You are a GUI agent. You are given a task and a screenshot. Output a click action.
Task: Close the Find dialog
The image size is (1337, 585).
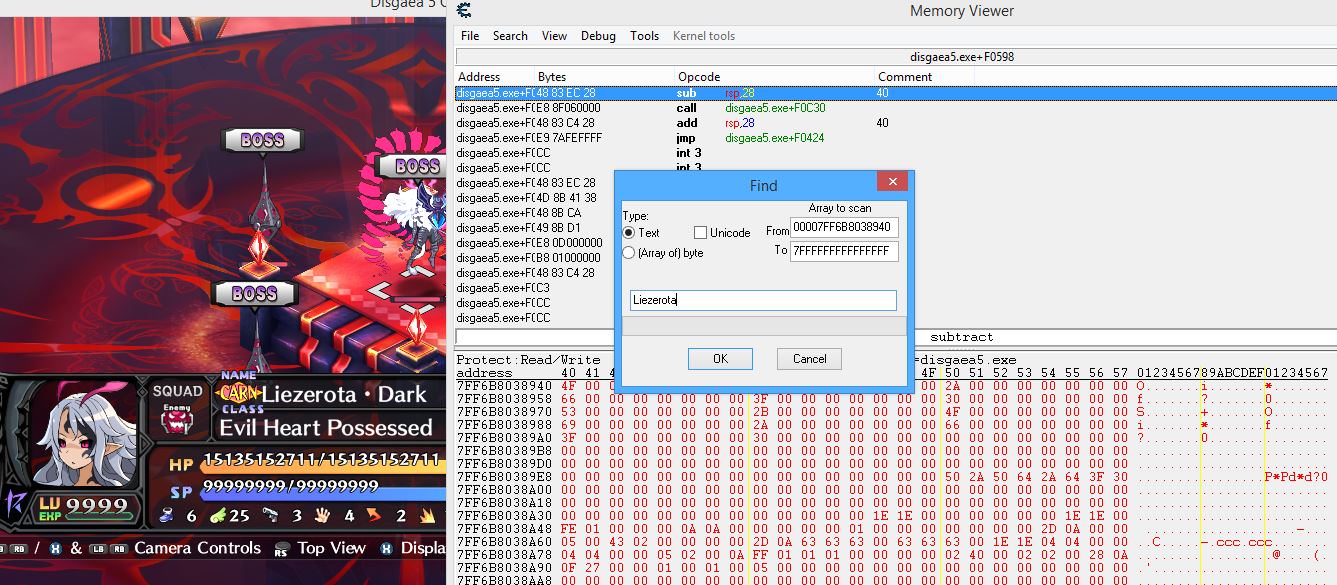point(891,181)
